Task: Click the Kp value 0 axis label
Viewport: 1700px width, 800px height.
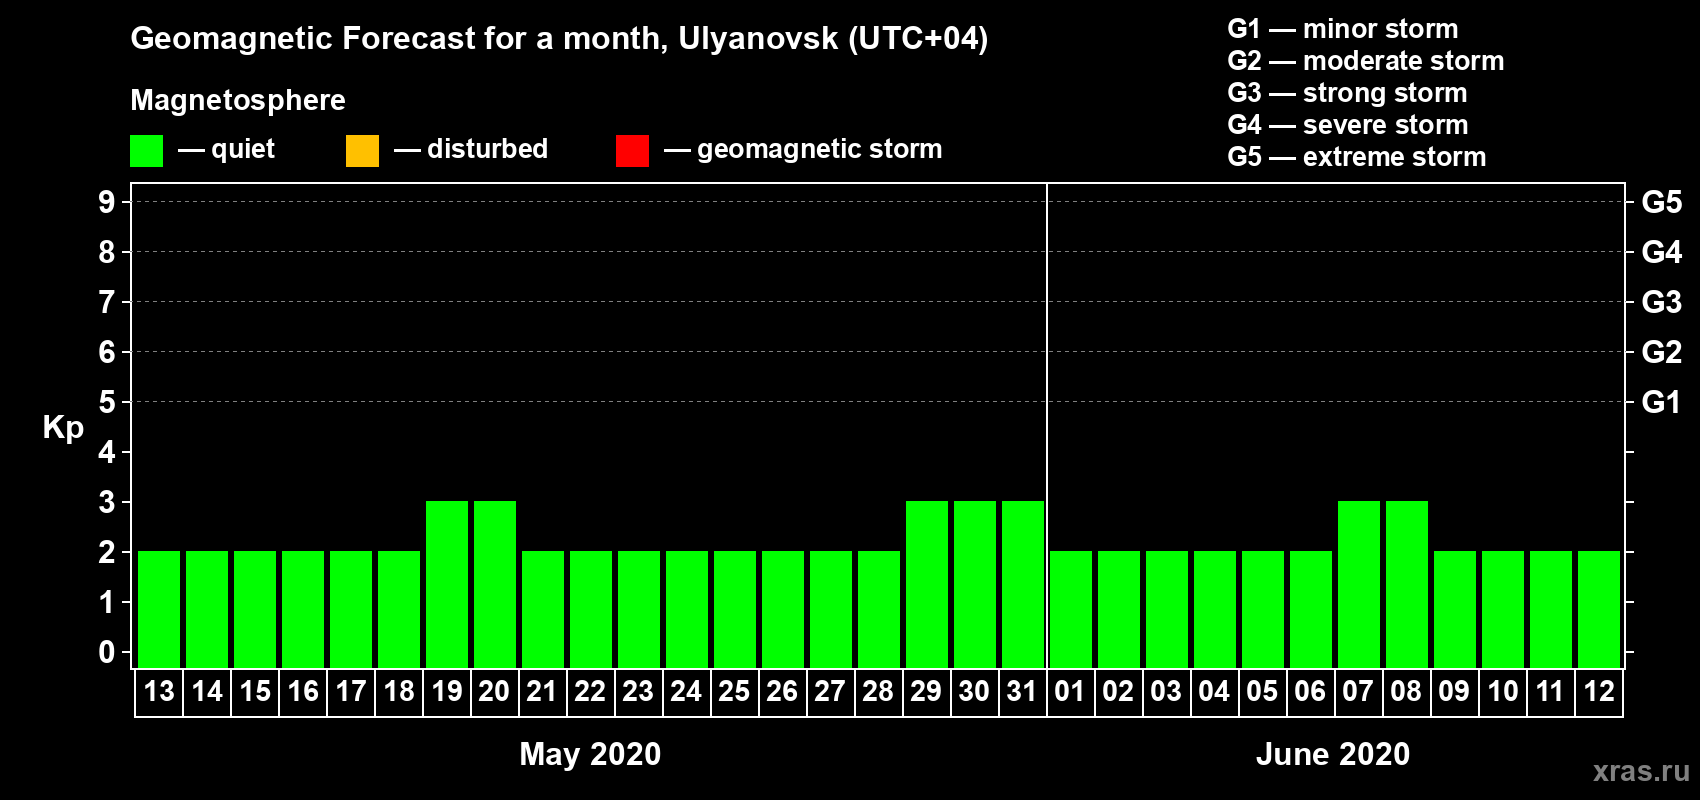Action: tap(107, 652)
